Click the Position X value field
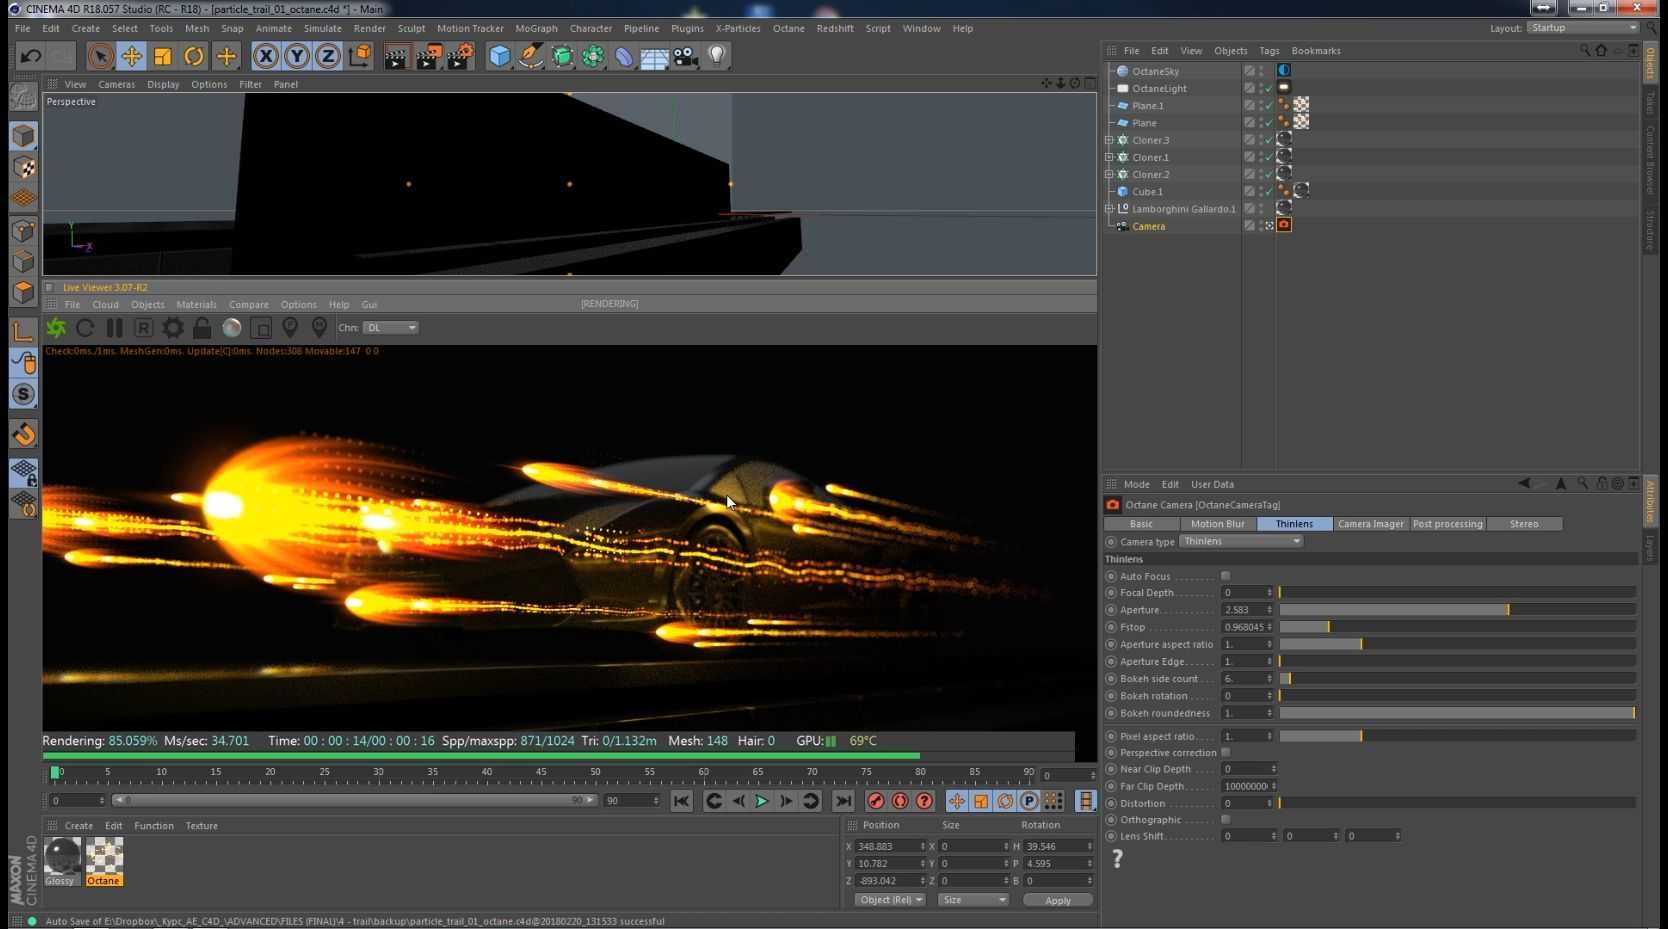 [x=888, y=847]
